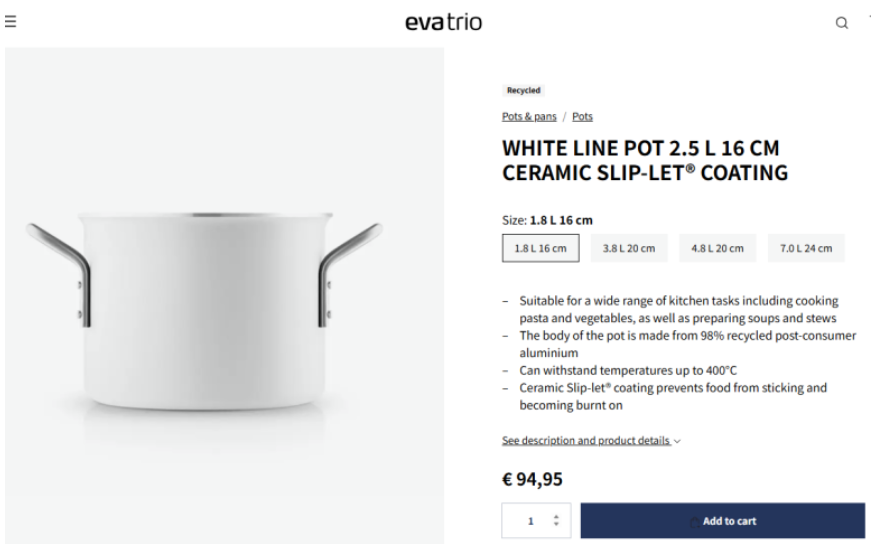Select the 3.8 L 20 cm size

tap(629, 248)
